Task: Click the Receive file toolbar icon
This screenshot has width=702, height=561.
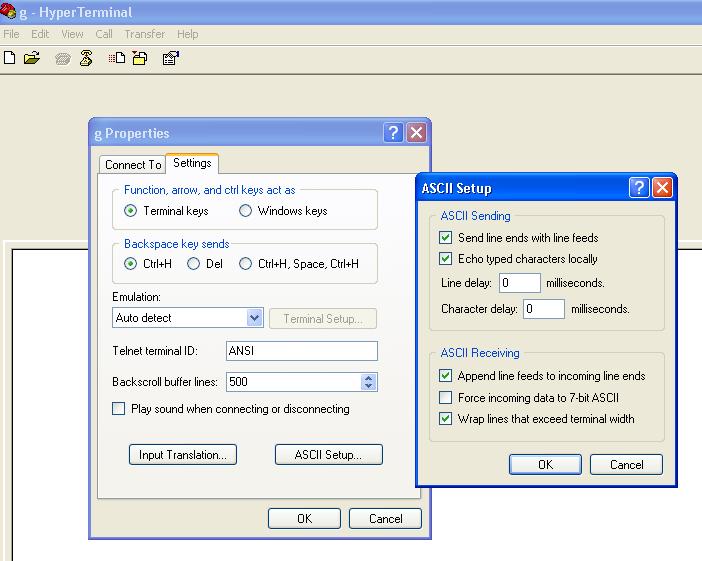Action: click(x=140, y=58)
